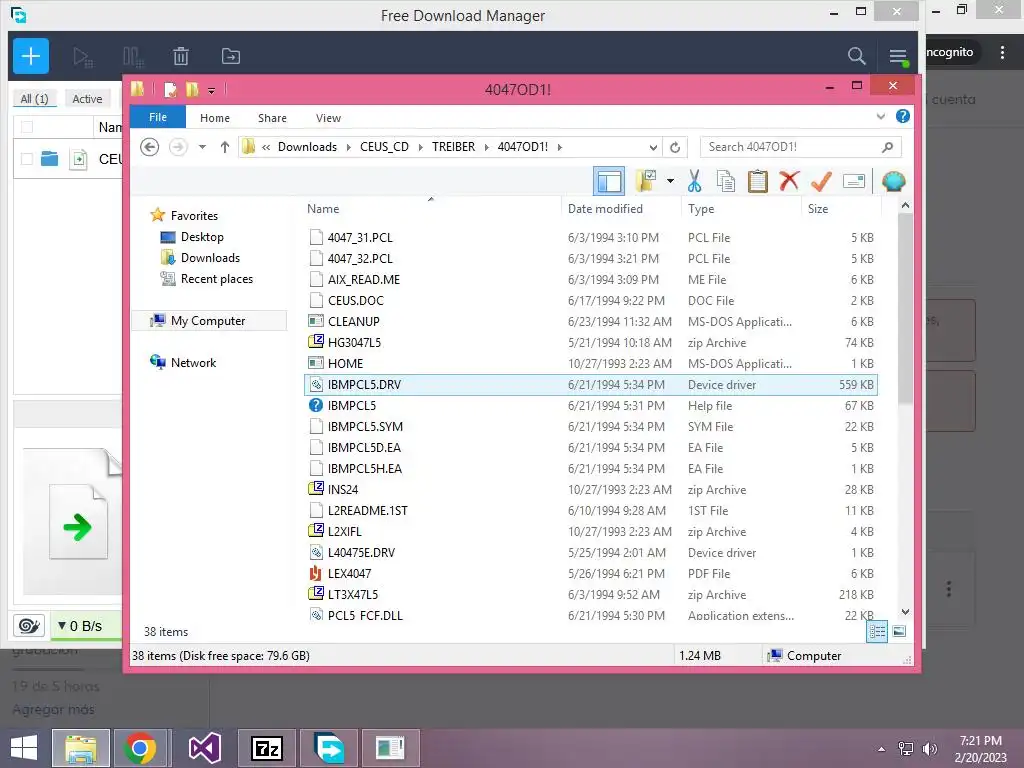
Task: Select the IBMPCL5 help file
Action: (x=351, y=406)
